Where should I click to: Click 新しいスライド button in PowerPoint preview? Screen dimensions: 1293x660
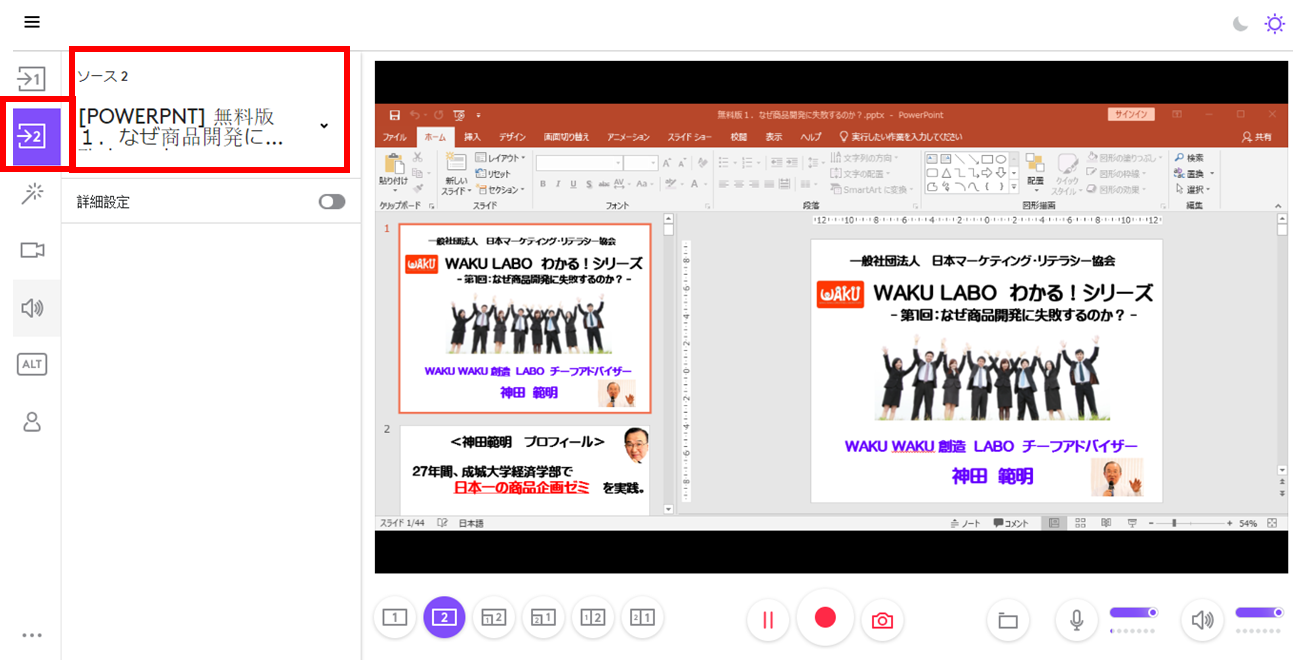(456, 173)
